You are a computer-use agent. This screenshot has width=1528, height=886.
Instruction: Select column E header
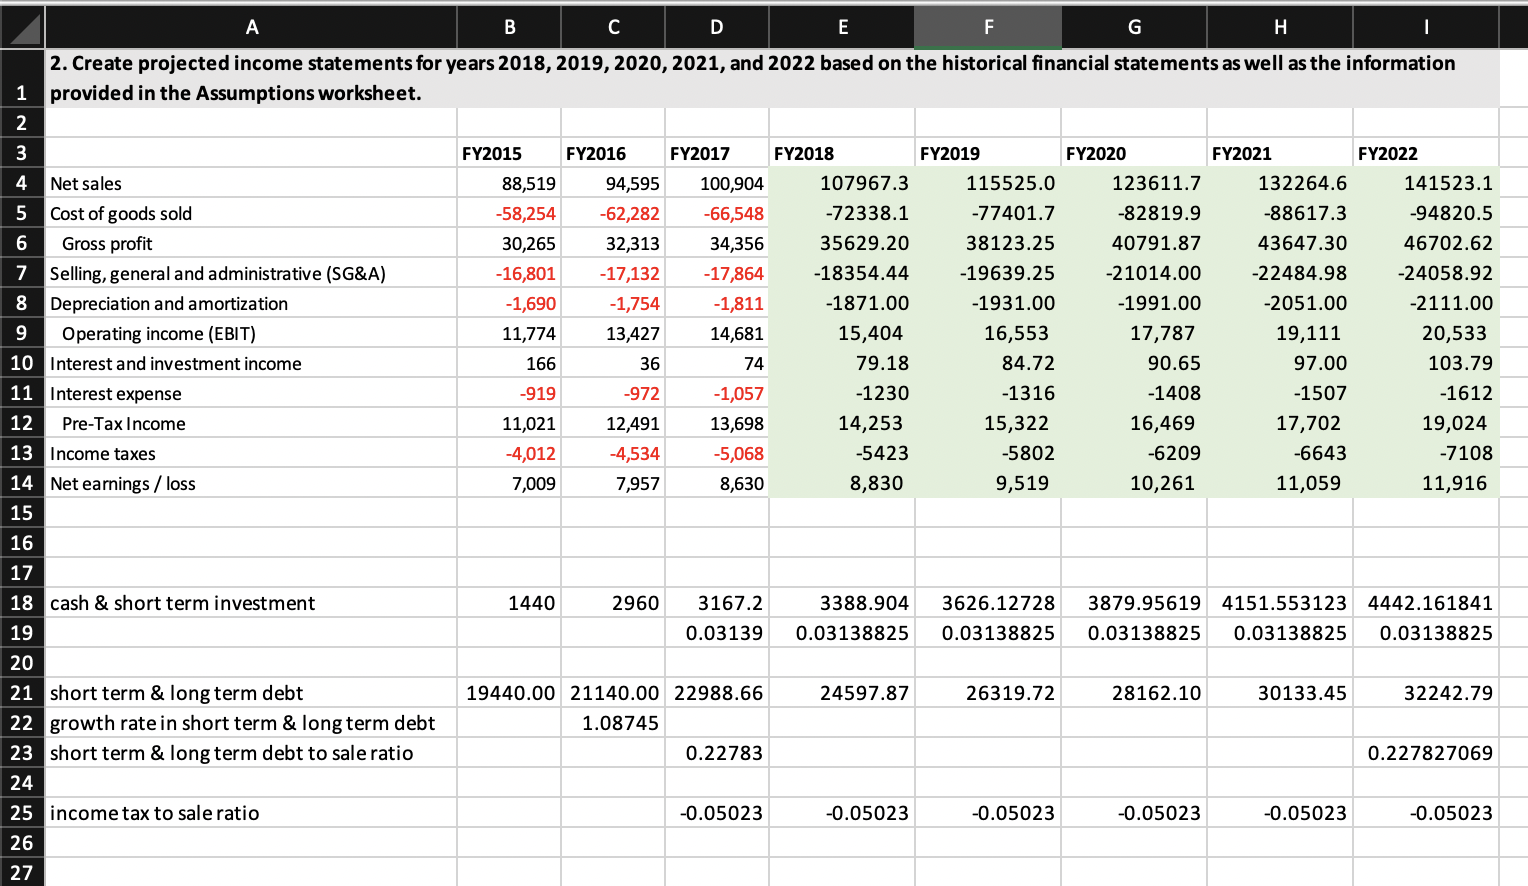(x=842, y=28)
